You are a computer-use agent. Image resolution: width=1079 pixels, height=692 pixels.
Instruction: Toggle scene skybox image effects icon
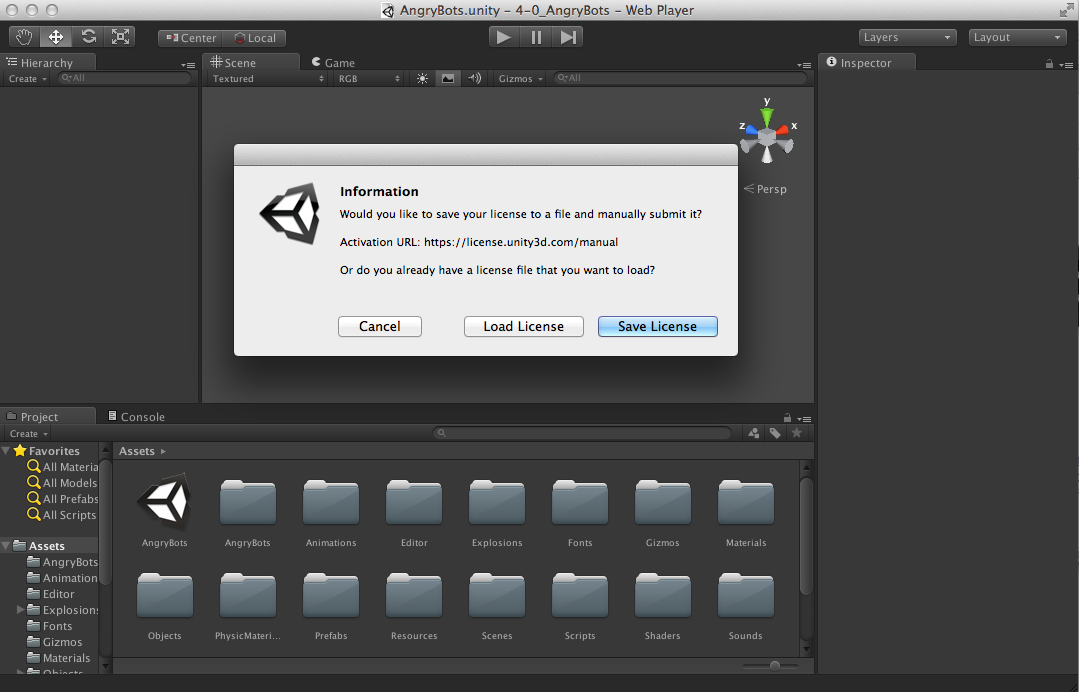[x=448, y=78]
